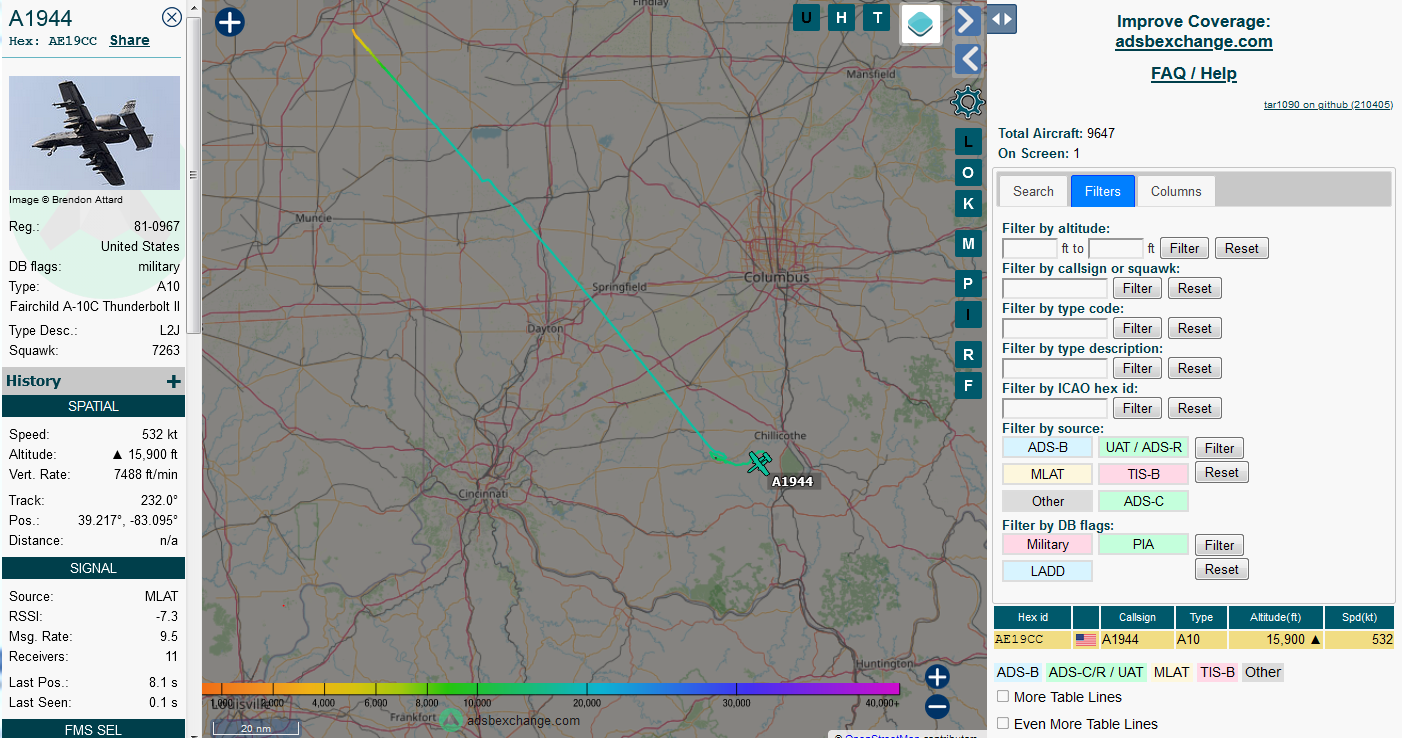Select the AE19CC aircraft table row
1402x738 pixels.
tap(1194, 639)
